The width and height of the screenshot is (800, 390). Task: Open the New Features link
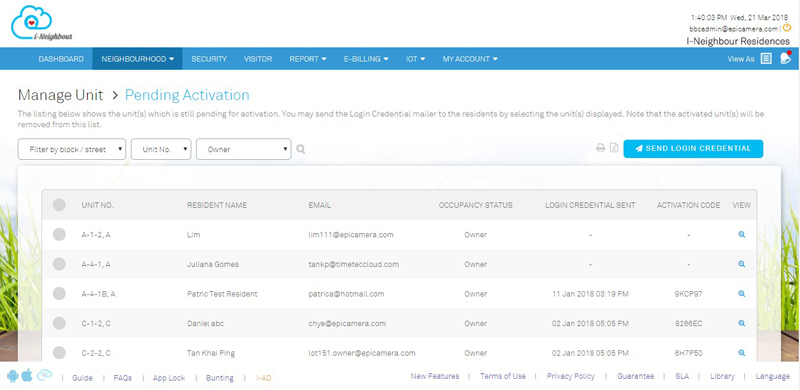coord(435,376)
